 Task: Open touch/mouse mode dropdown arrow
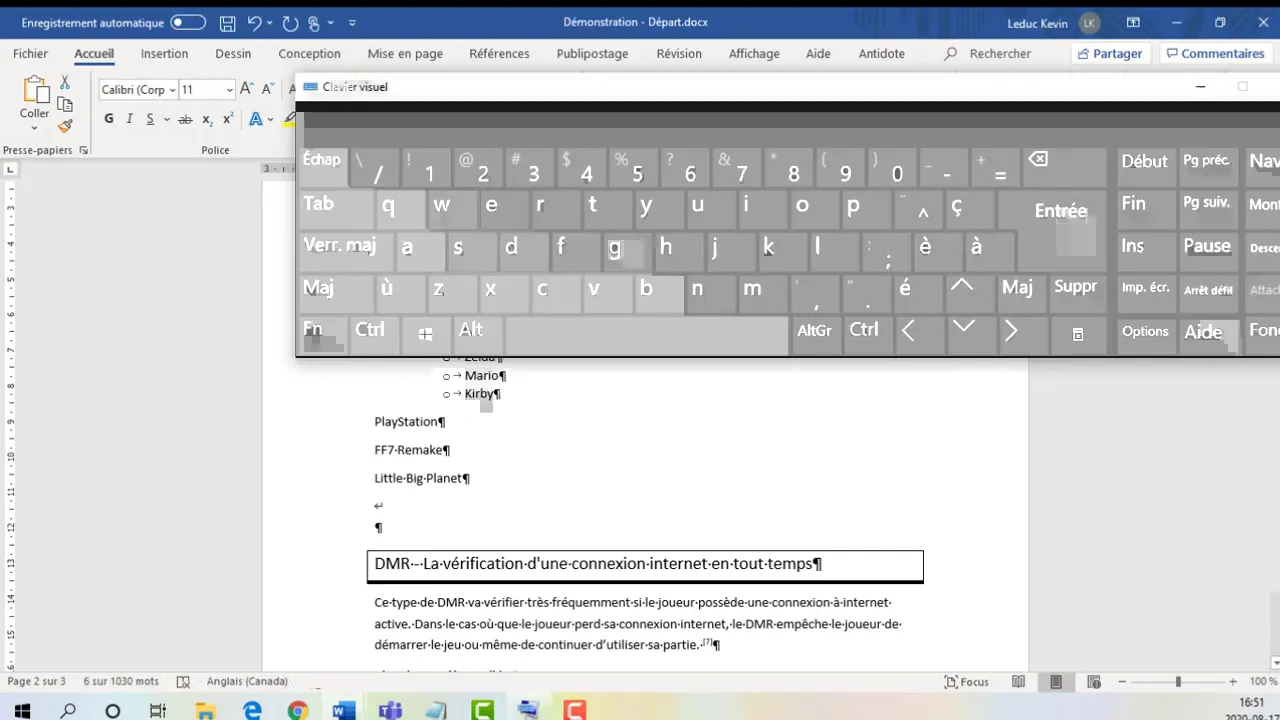[331, 22]
